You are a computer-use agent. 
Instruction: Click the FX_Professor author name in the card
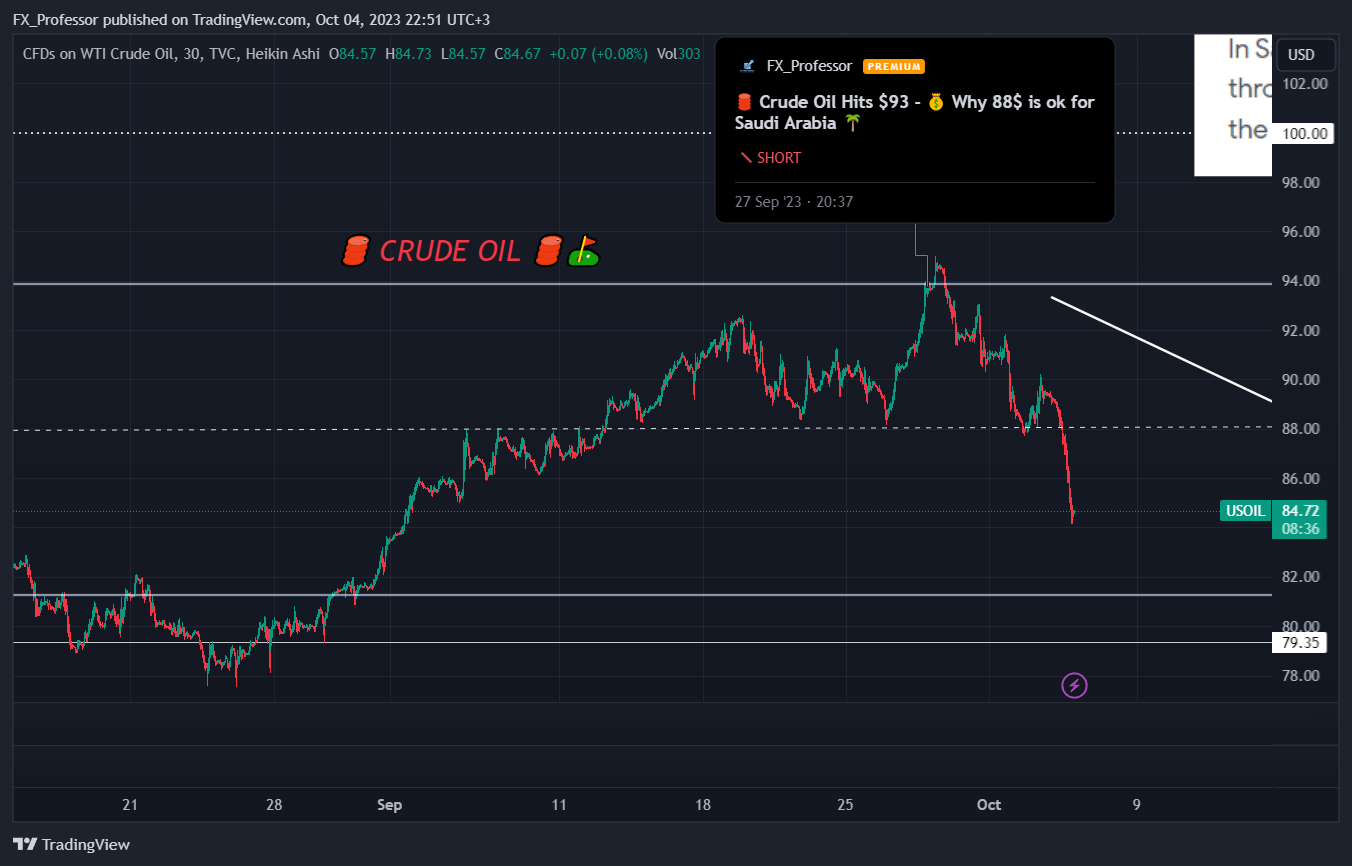[x=809, y=66]
